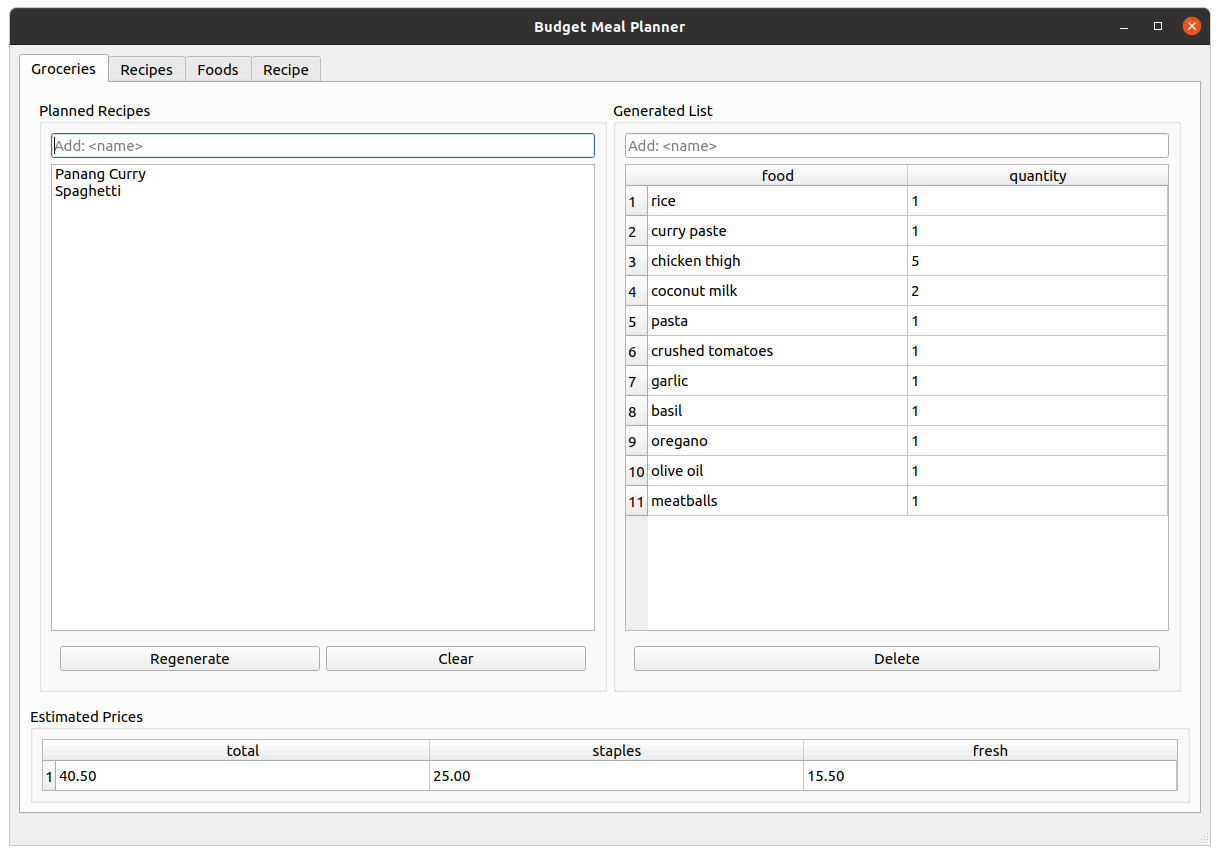Viewport: 1220px width, 855px height.
Task: Select the crushed tomatoes food cell
Action: (777, 351)
